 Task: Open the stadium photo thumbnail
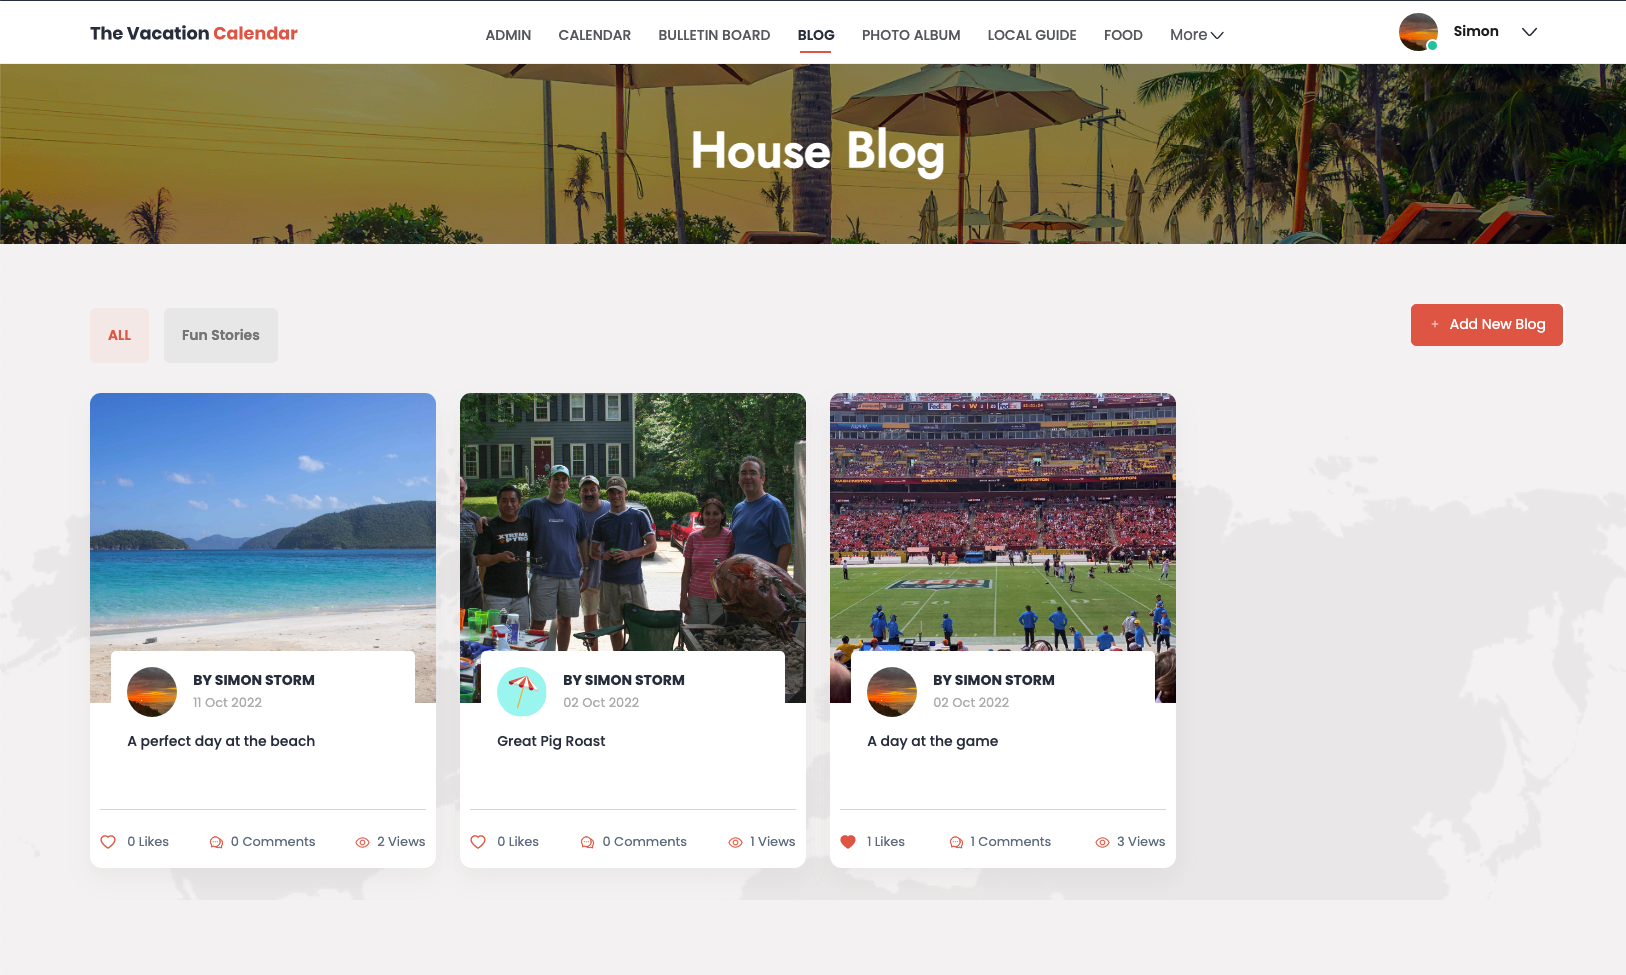1003,520
